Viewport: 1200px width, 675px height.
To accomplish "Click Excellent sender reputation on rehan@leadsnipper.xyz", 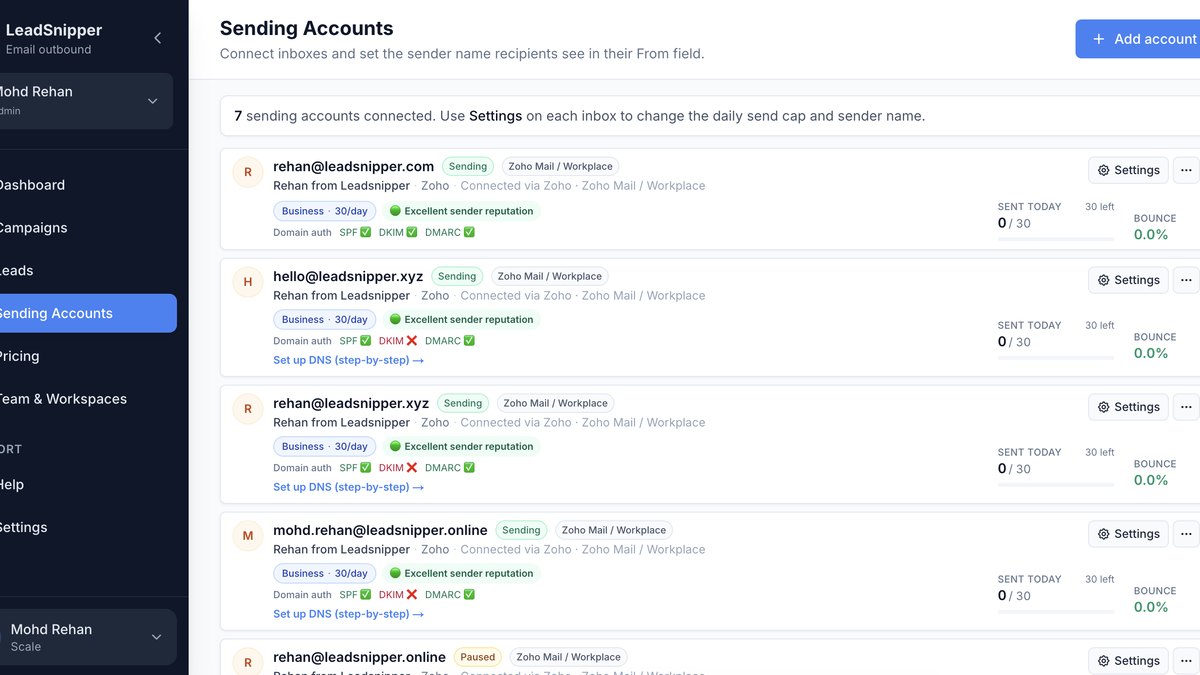I will pyautogui.click(x=461, y=447).
